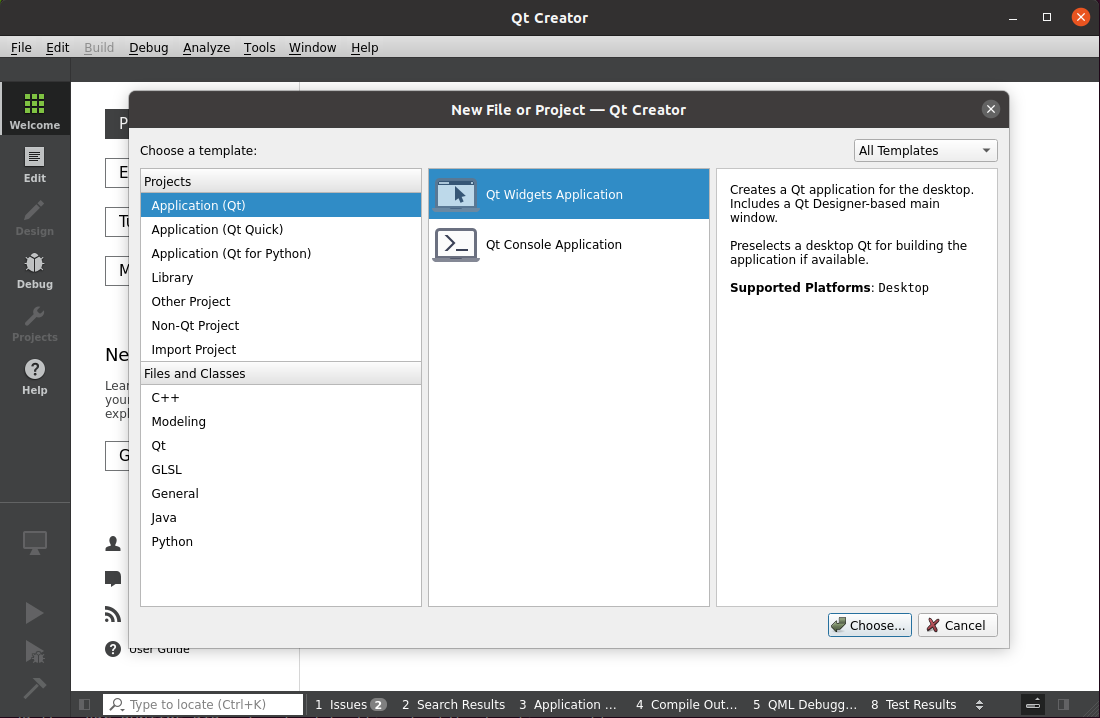Open the QML Debugger Console pane

click(x=805, y=704)
